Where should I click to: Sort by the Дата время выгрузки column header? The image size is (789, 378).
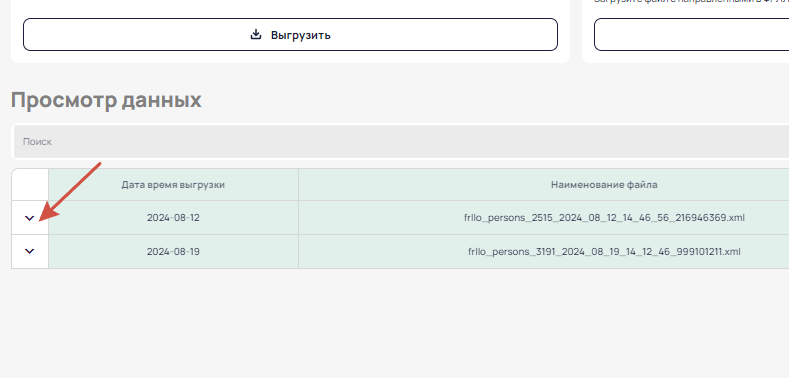pyautogui.click(x=173, y=185)
